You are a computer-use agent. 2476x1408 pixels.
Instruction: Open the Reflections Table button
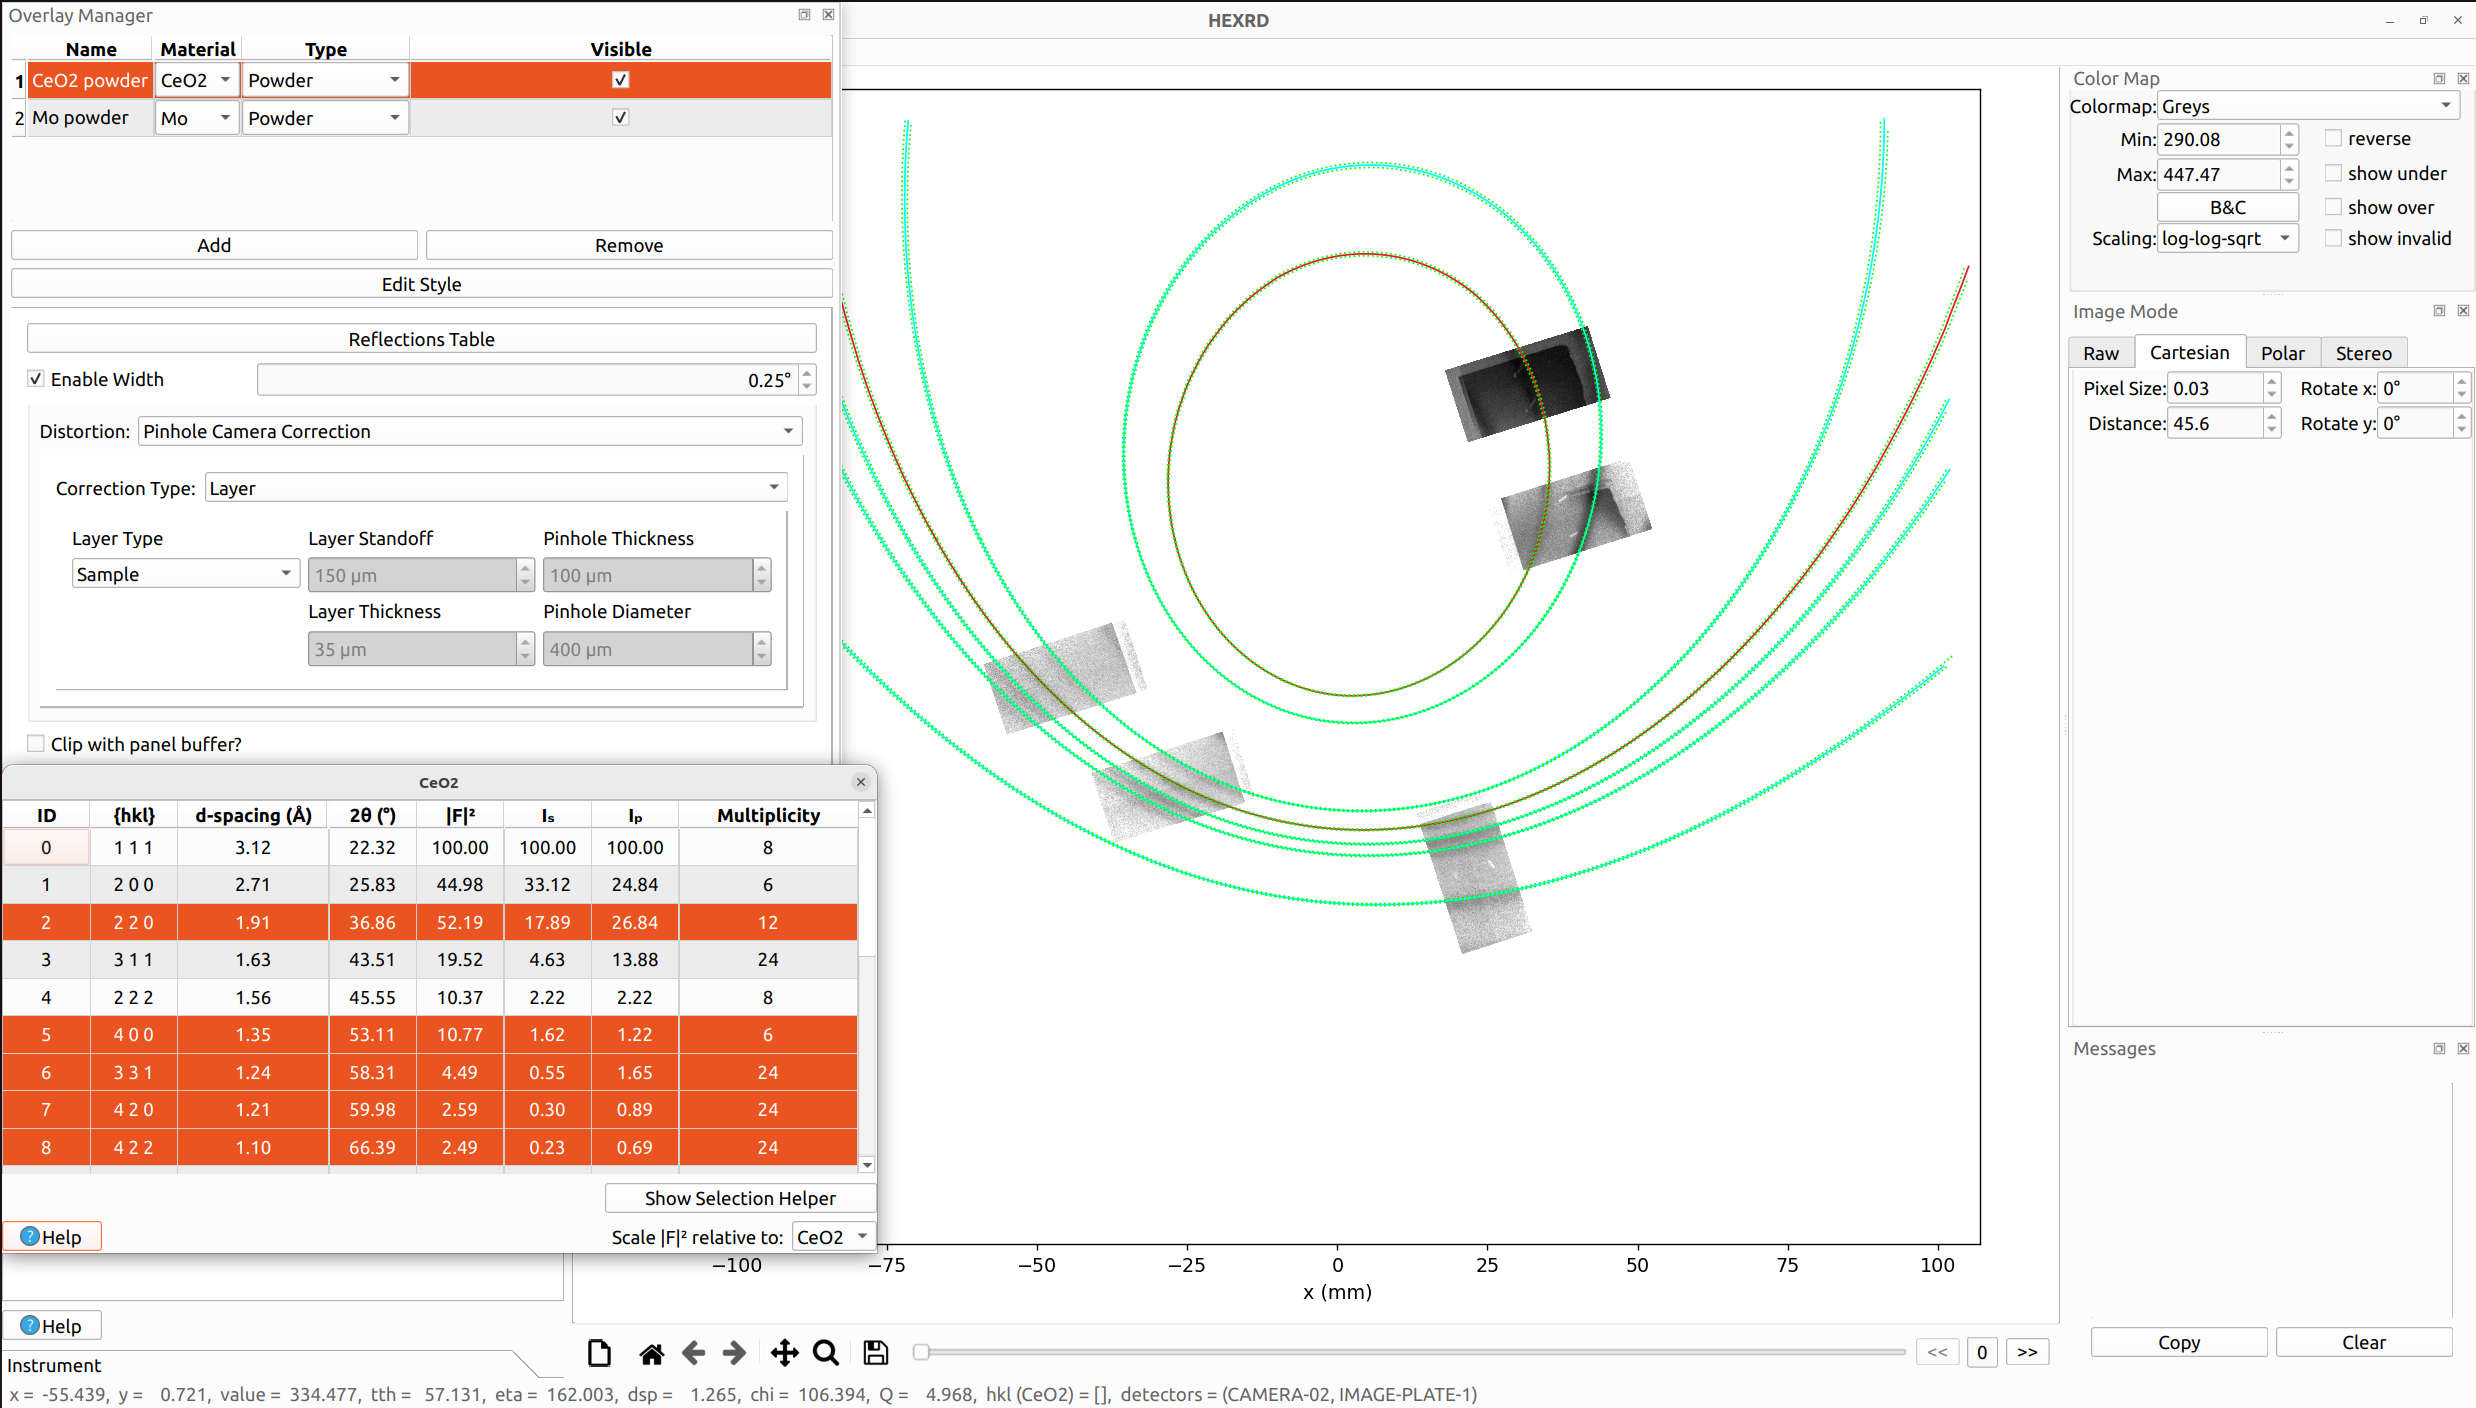coord(421,339)
